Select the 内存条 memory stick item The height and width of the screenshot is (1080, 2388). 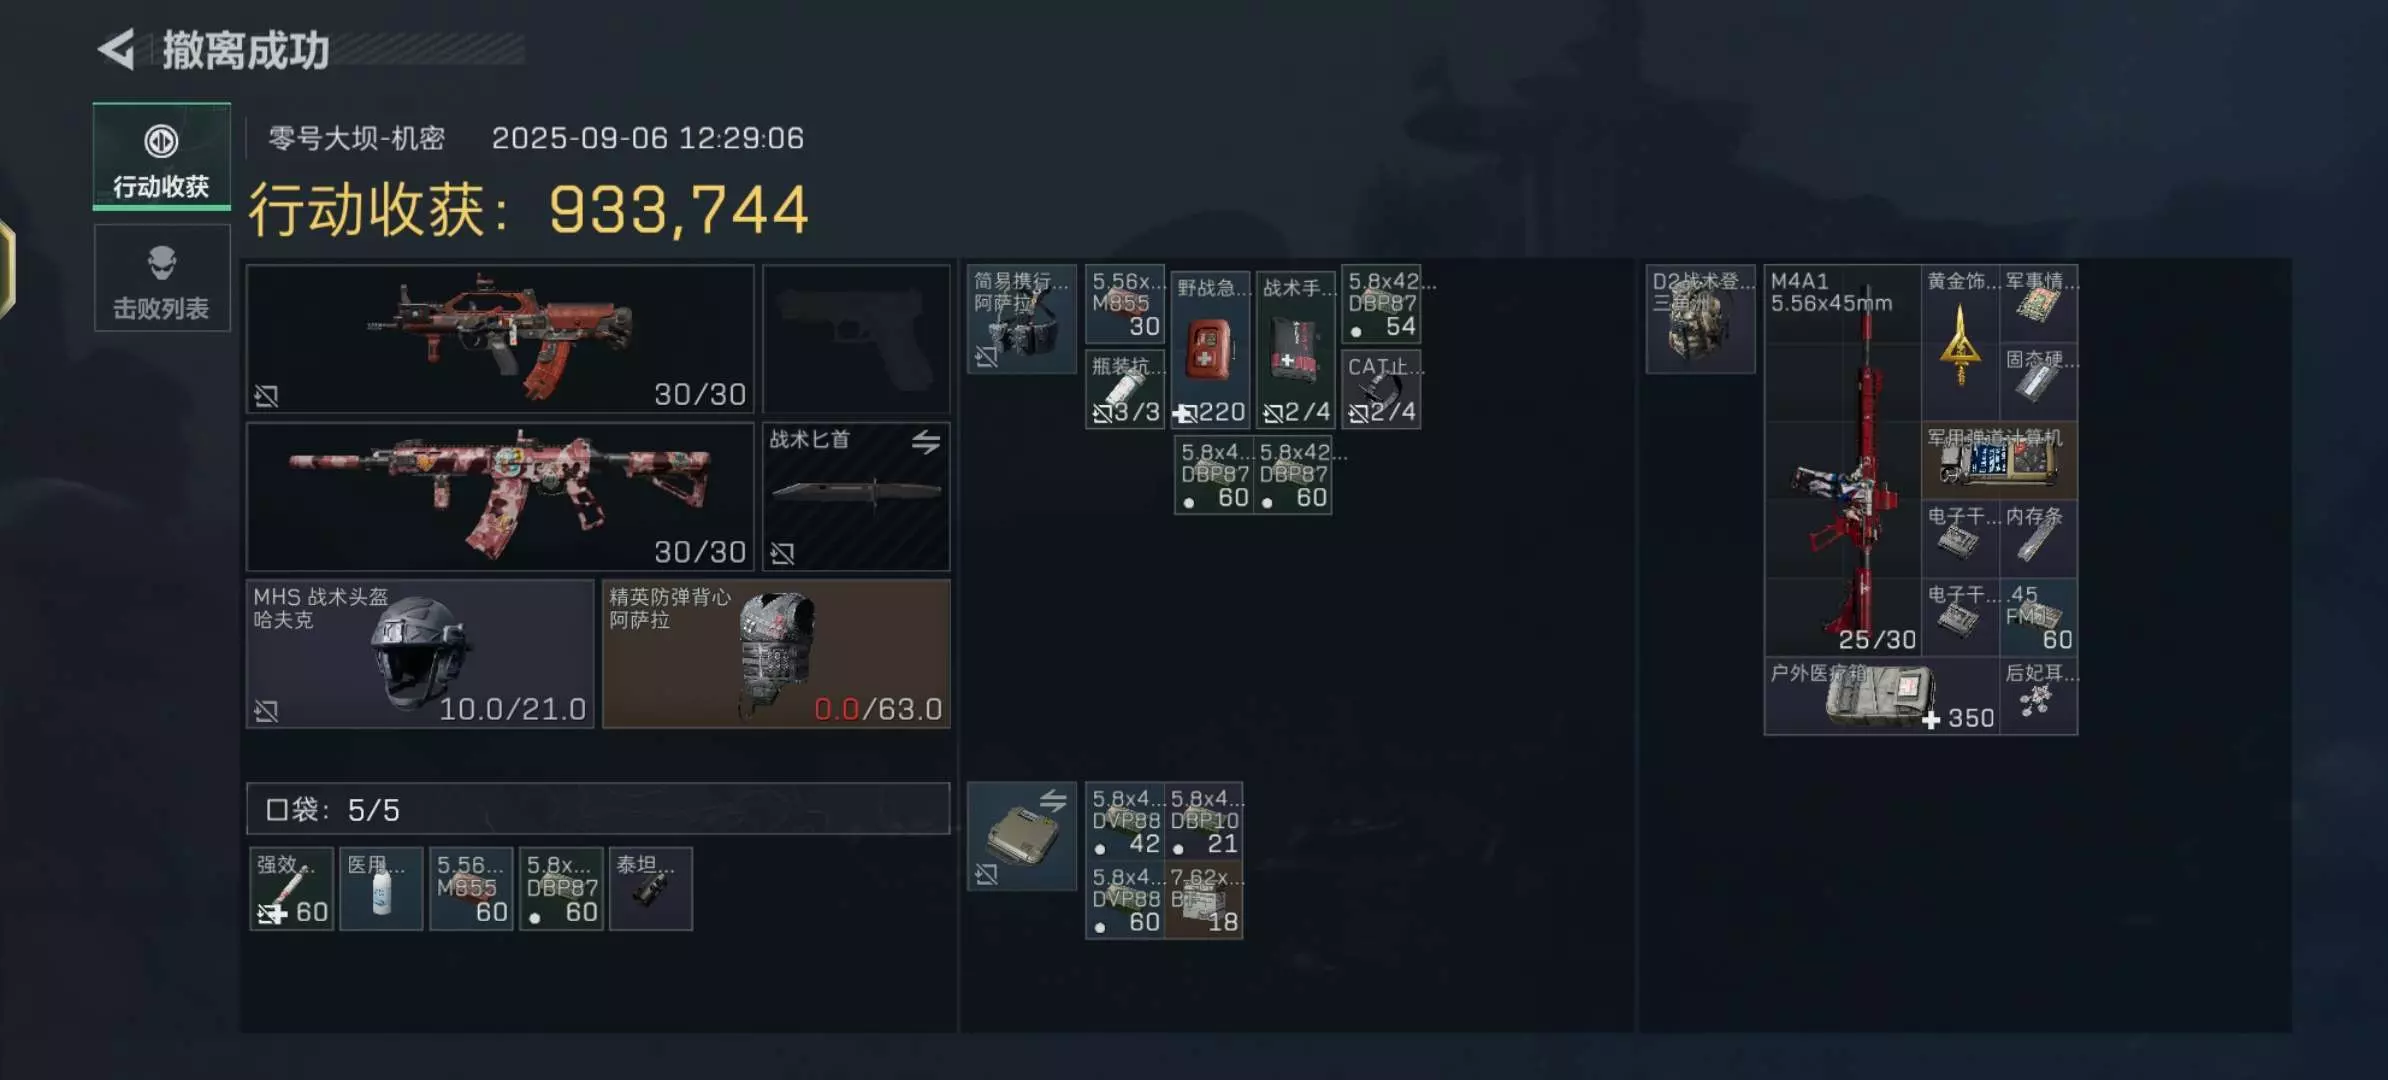tap(2038, 538)
